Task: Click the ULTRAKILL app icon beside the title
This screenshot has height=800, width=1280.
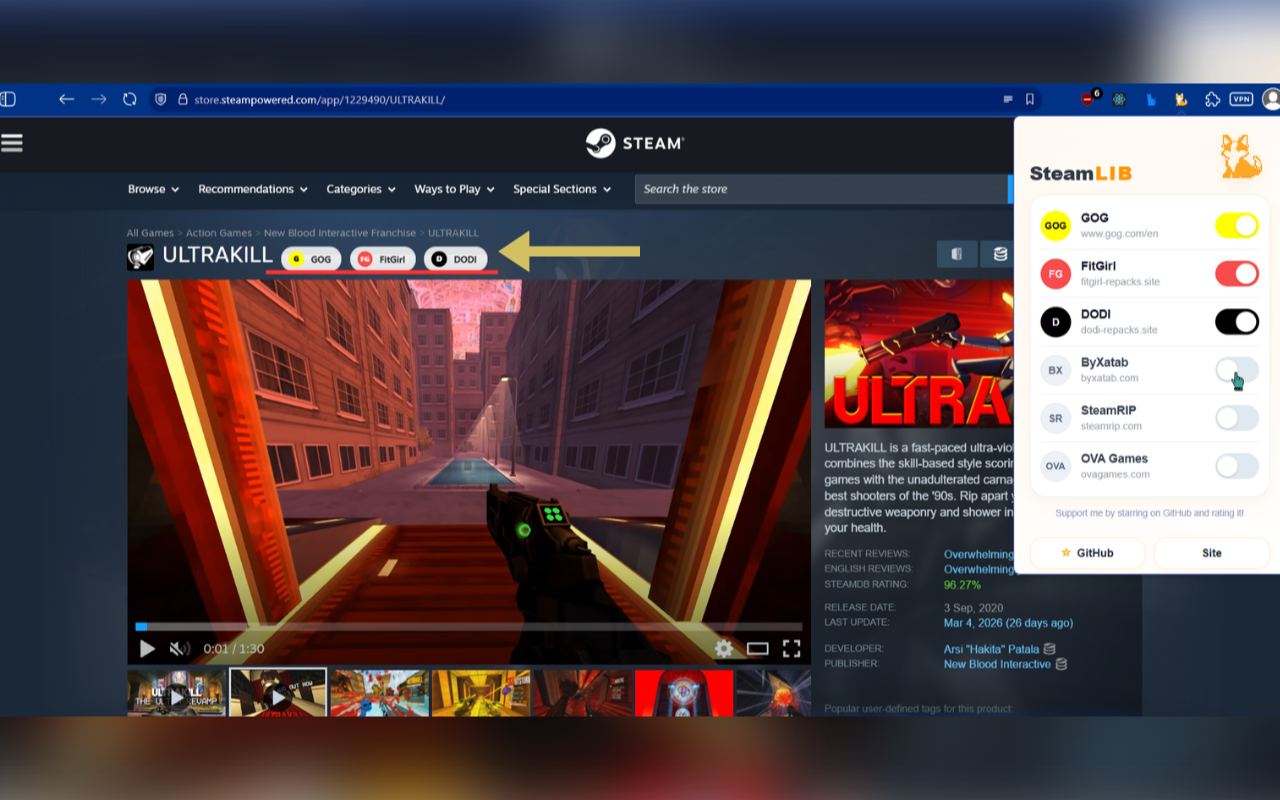Action: pos(140,257)
